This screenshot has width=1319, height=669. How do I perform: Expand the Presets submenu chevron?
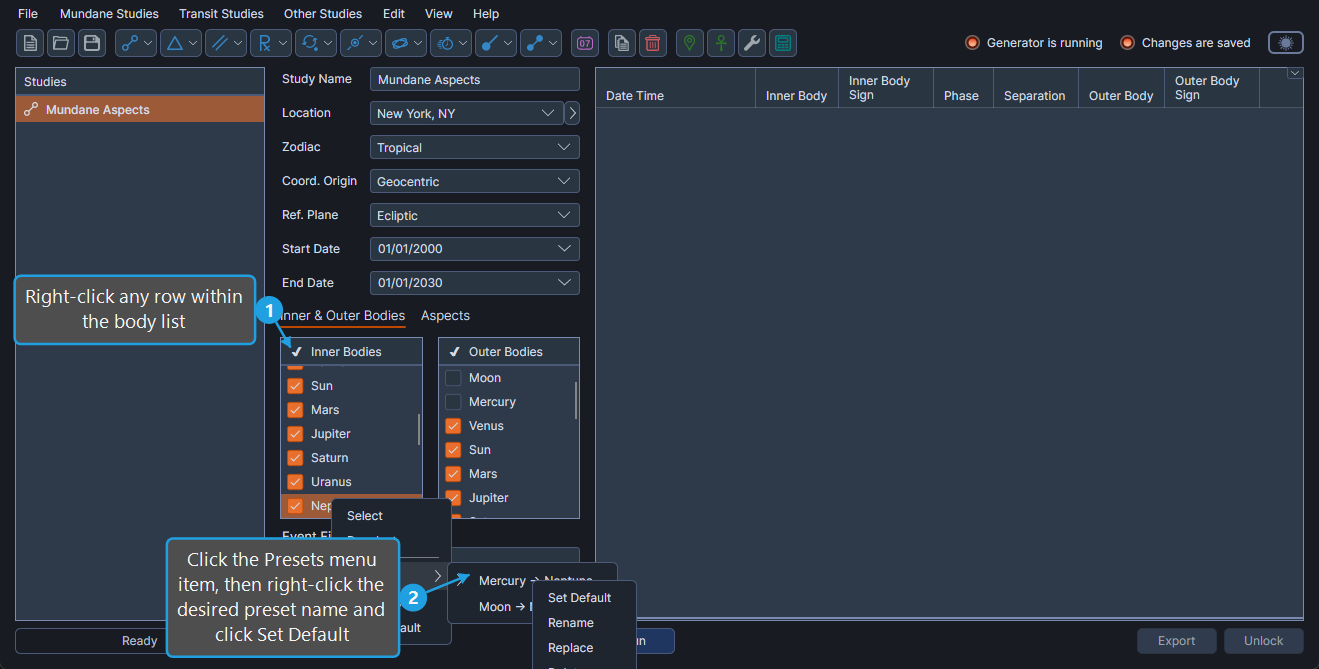[x=437, y=575]
